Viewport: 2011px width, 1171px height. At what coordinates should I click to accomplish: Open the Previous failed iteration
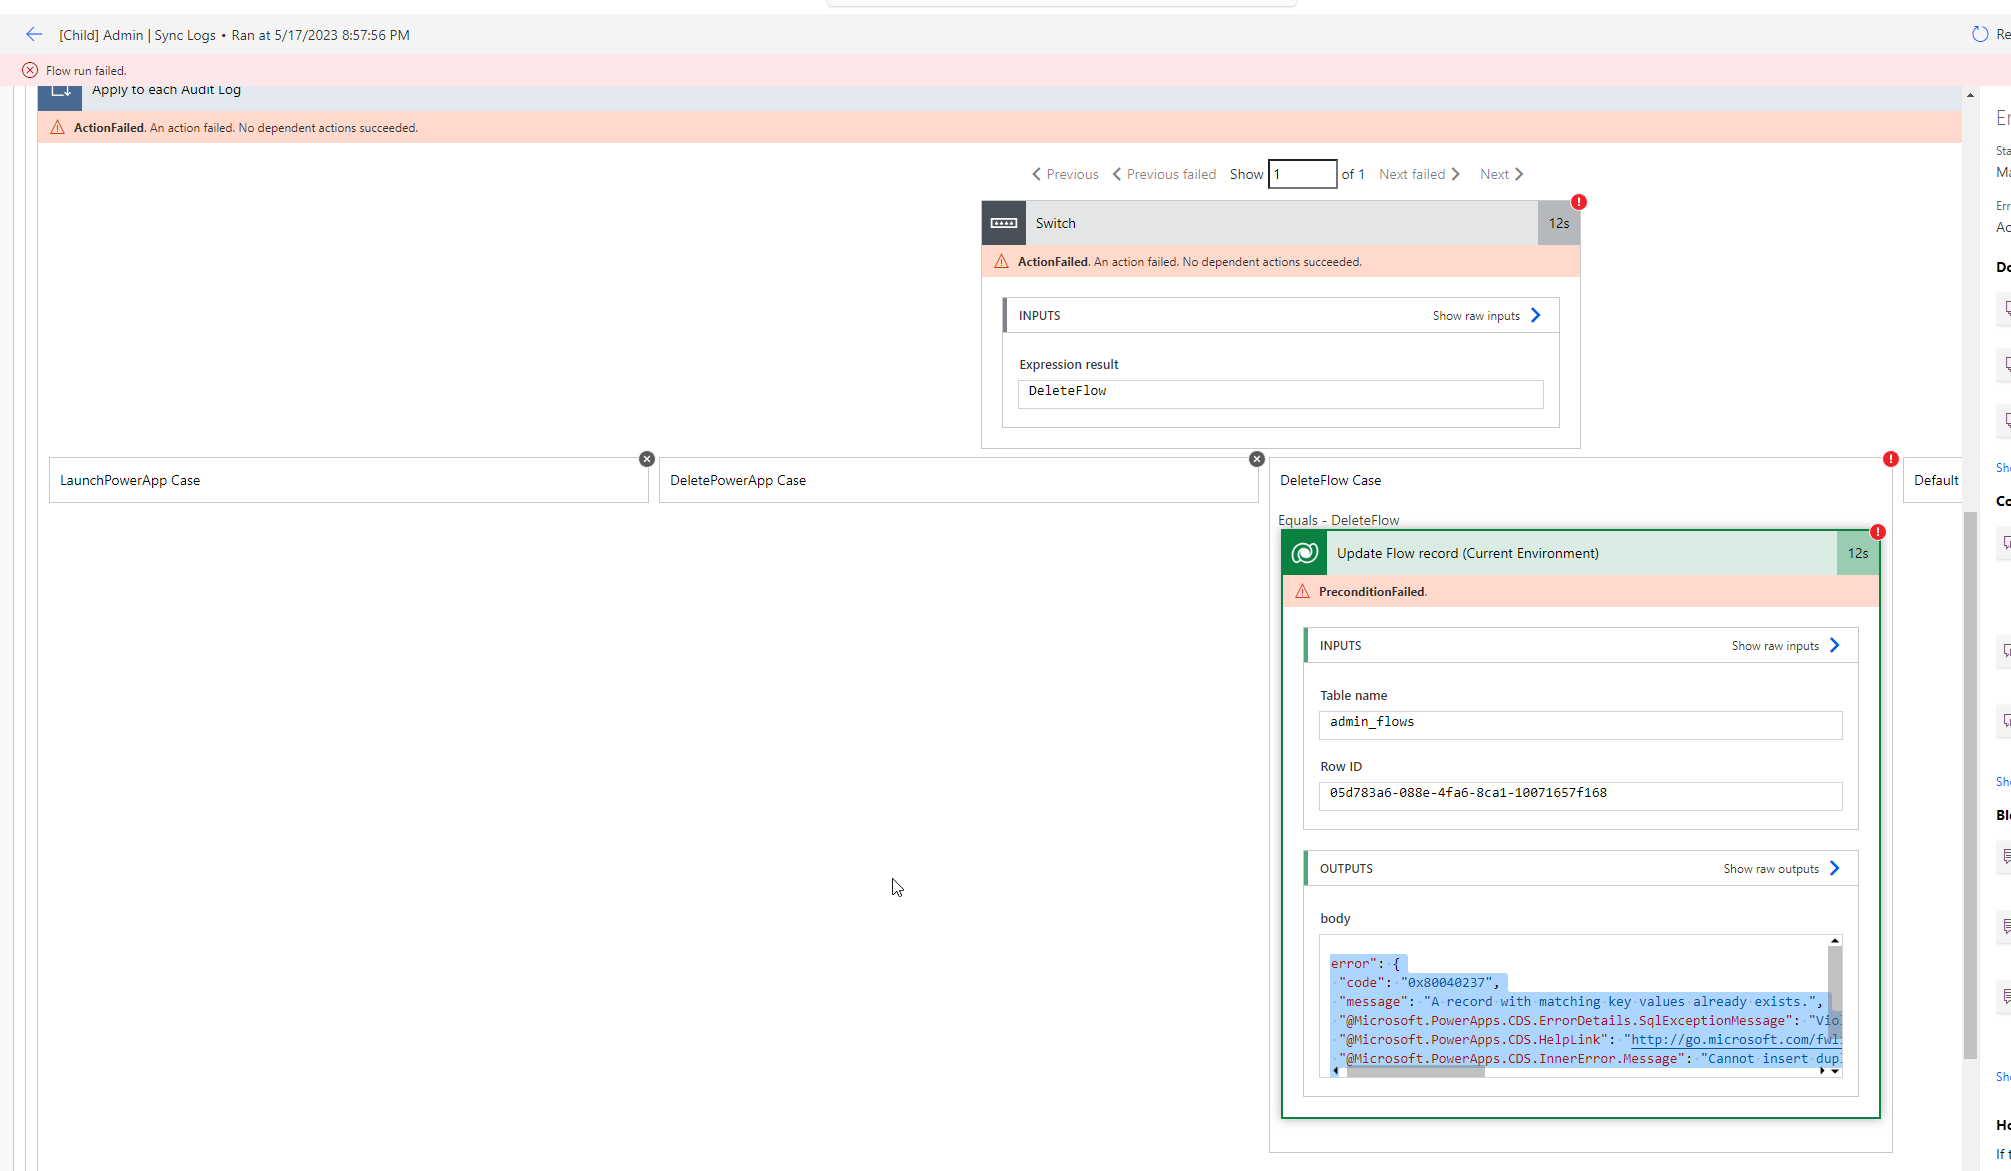coord(1164,173)
